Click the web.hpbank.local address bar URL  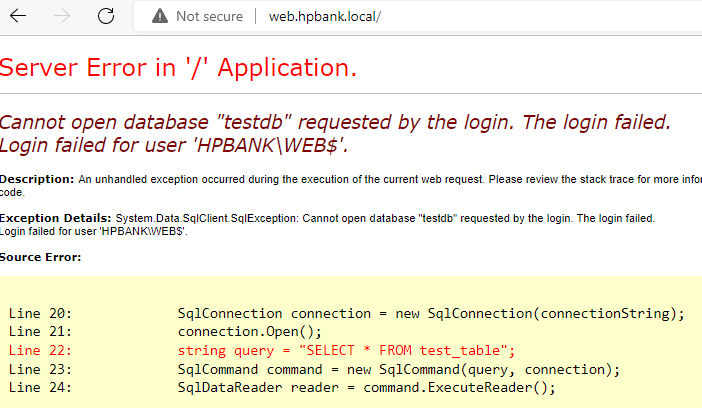(324, 16)
